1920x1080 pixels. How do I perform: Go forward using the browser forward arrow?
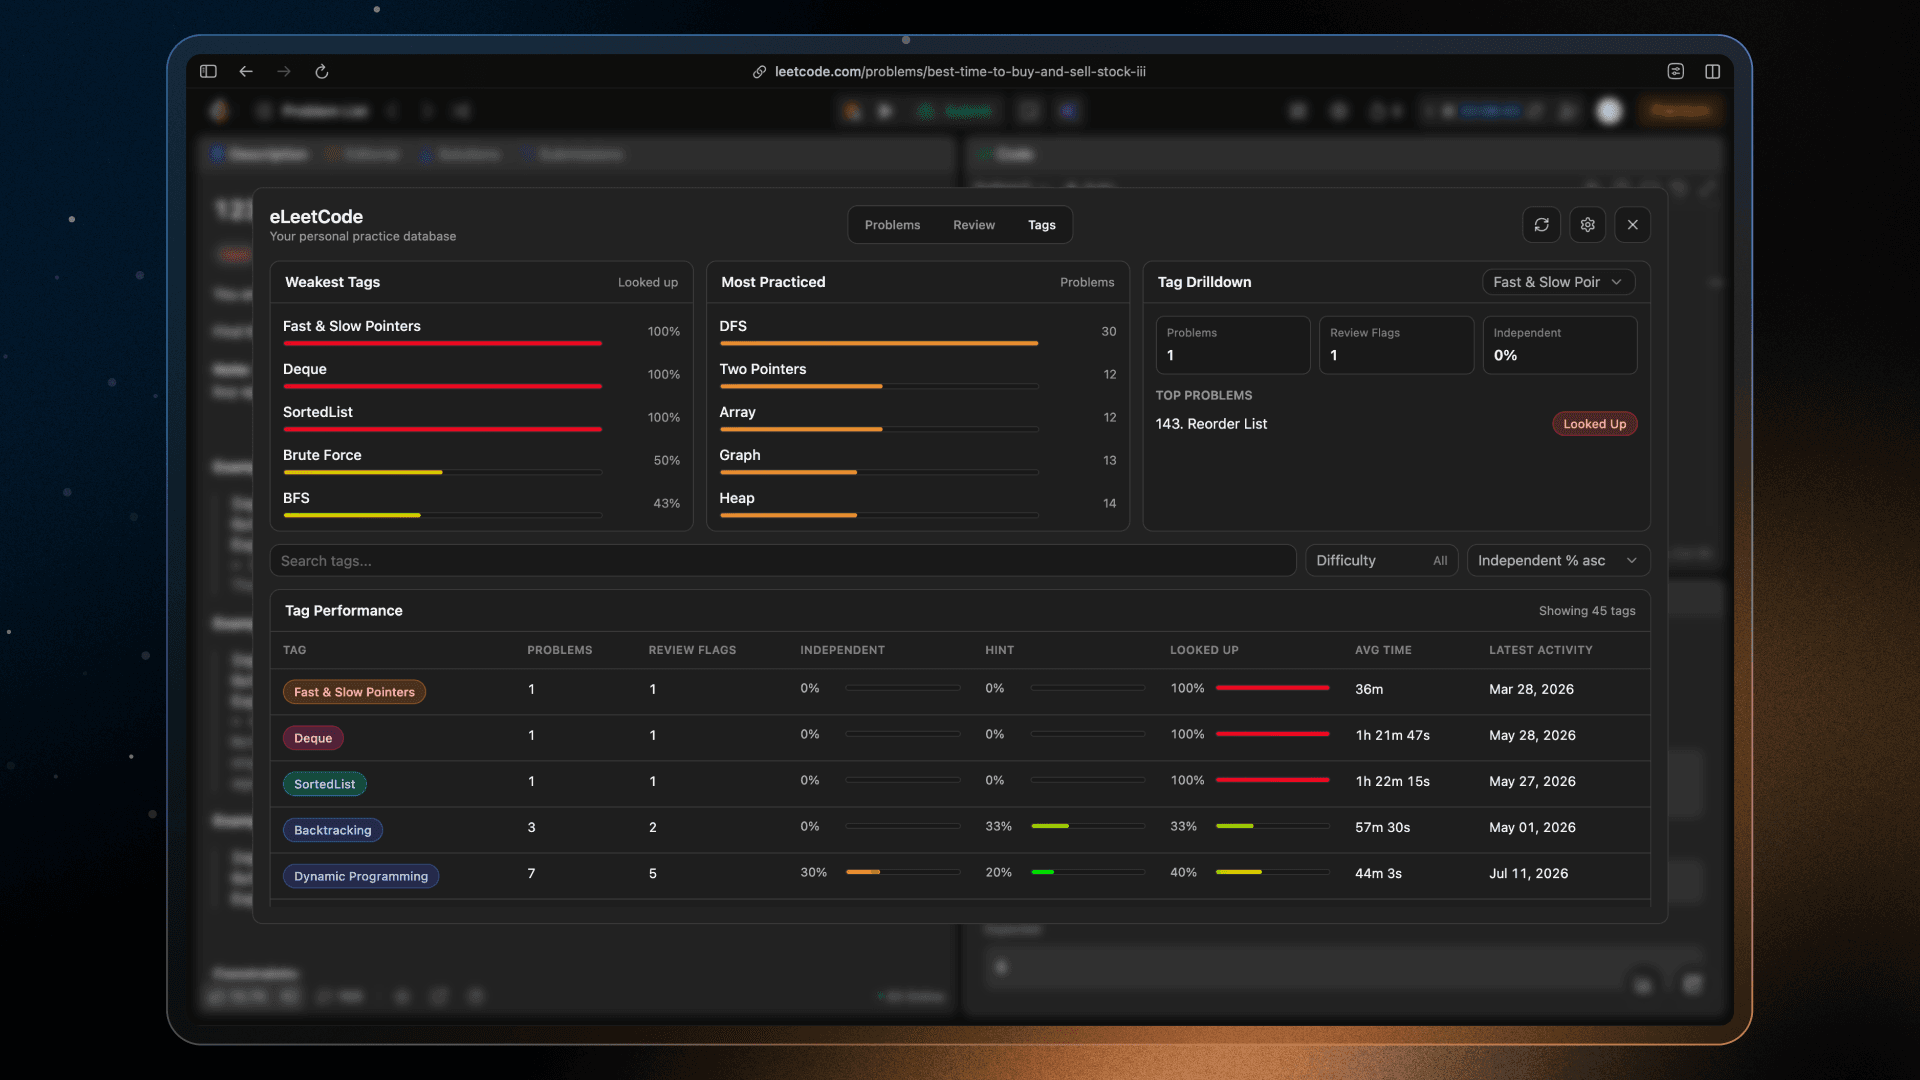284,71
